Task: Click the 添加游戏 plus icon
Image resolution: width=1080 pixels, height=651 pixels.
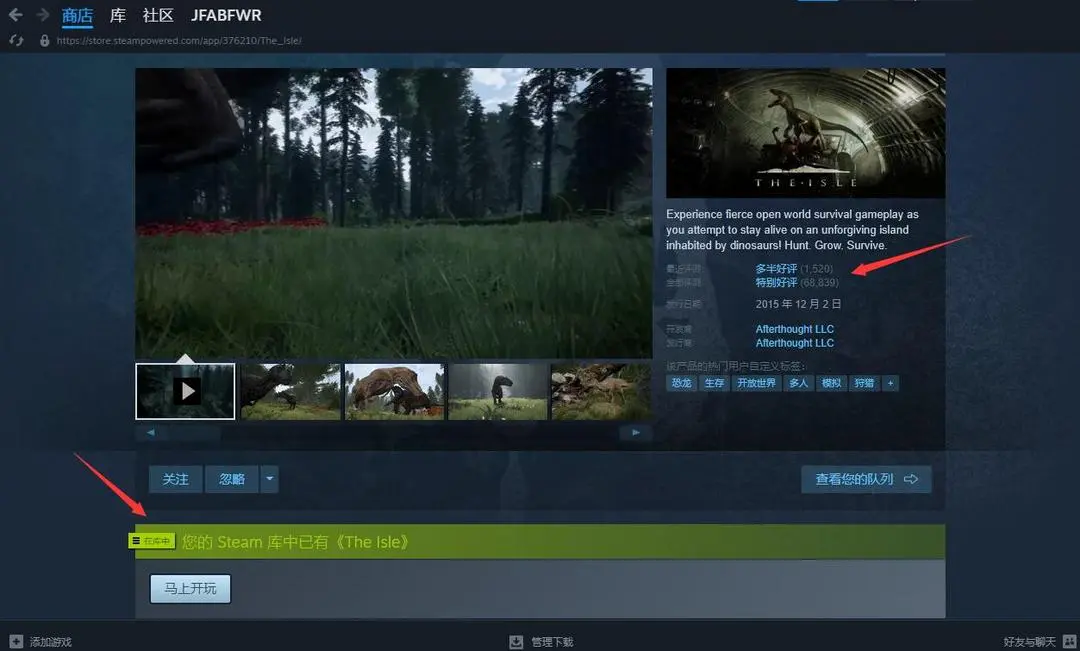Action: 17,641
